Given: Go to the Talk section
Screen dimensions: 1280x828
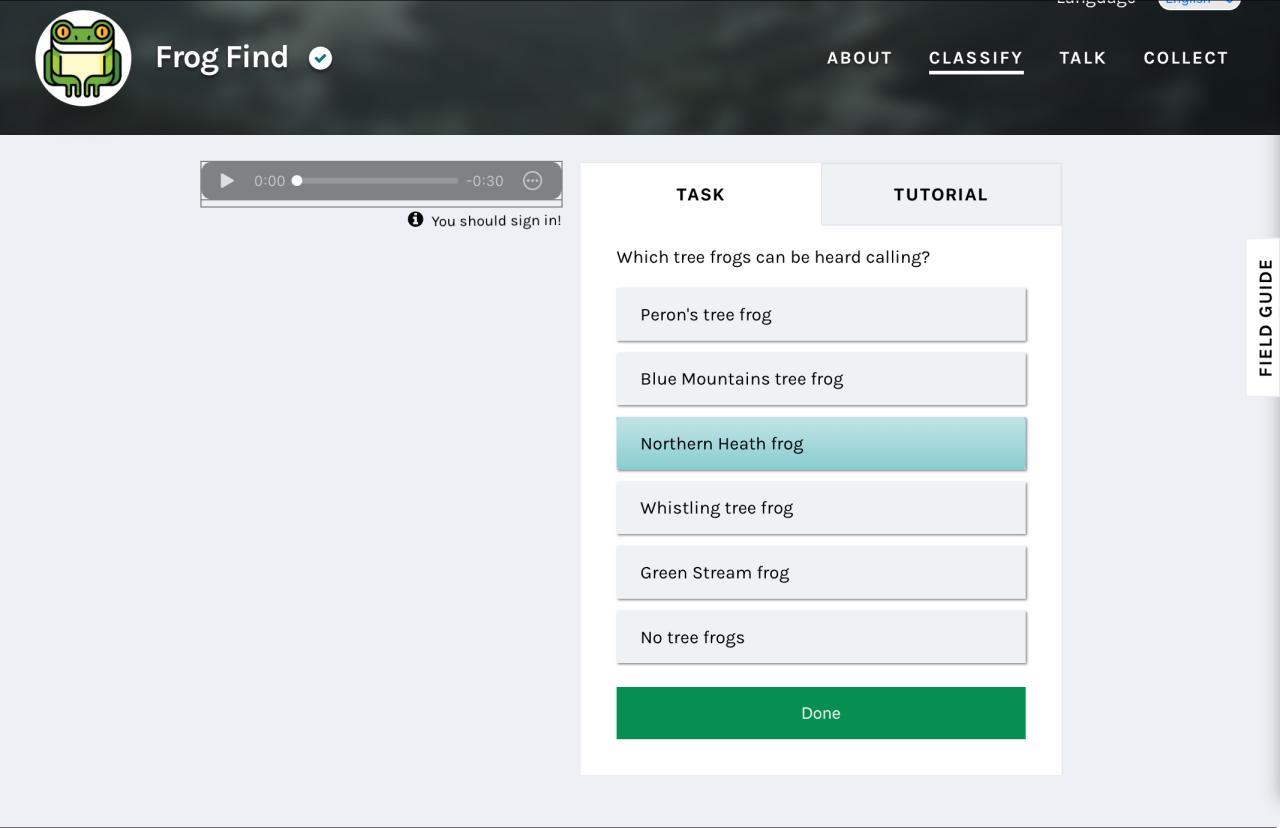Looking at the screenshot, I should [x=1082, y=58].
